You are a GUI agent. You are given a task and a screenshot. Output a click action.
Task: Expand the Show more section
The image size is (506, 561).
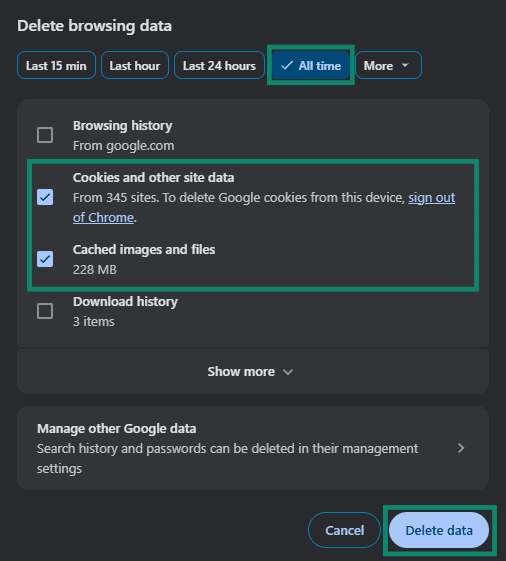pyautogui.click(x=253, y=372)
